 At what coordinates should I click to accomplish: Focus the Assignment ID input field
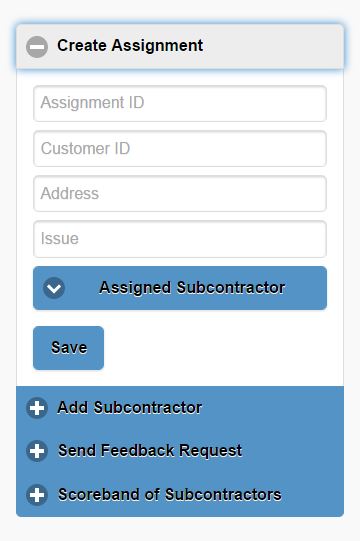coord(180,104)
